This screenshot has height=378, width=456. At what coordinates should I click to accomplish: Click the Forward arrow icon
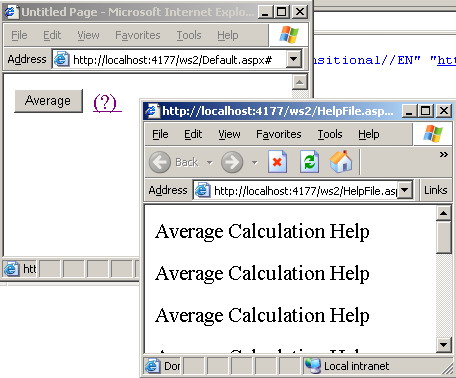pyautogui.click(x=232, y=162)
